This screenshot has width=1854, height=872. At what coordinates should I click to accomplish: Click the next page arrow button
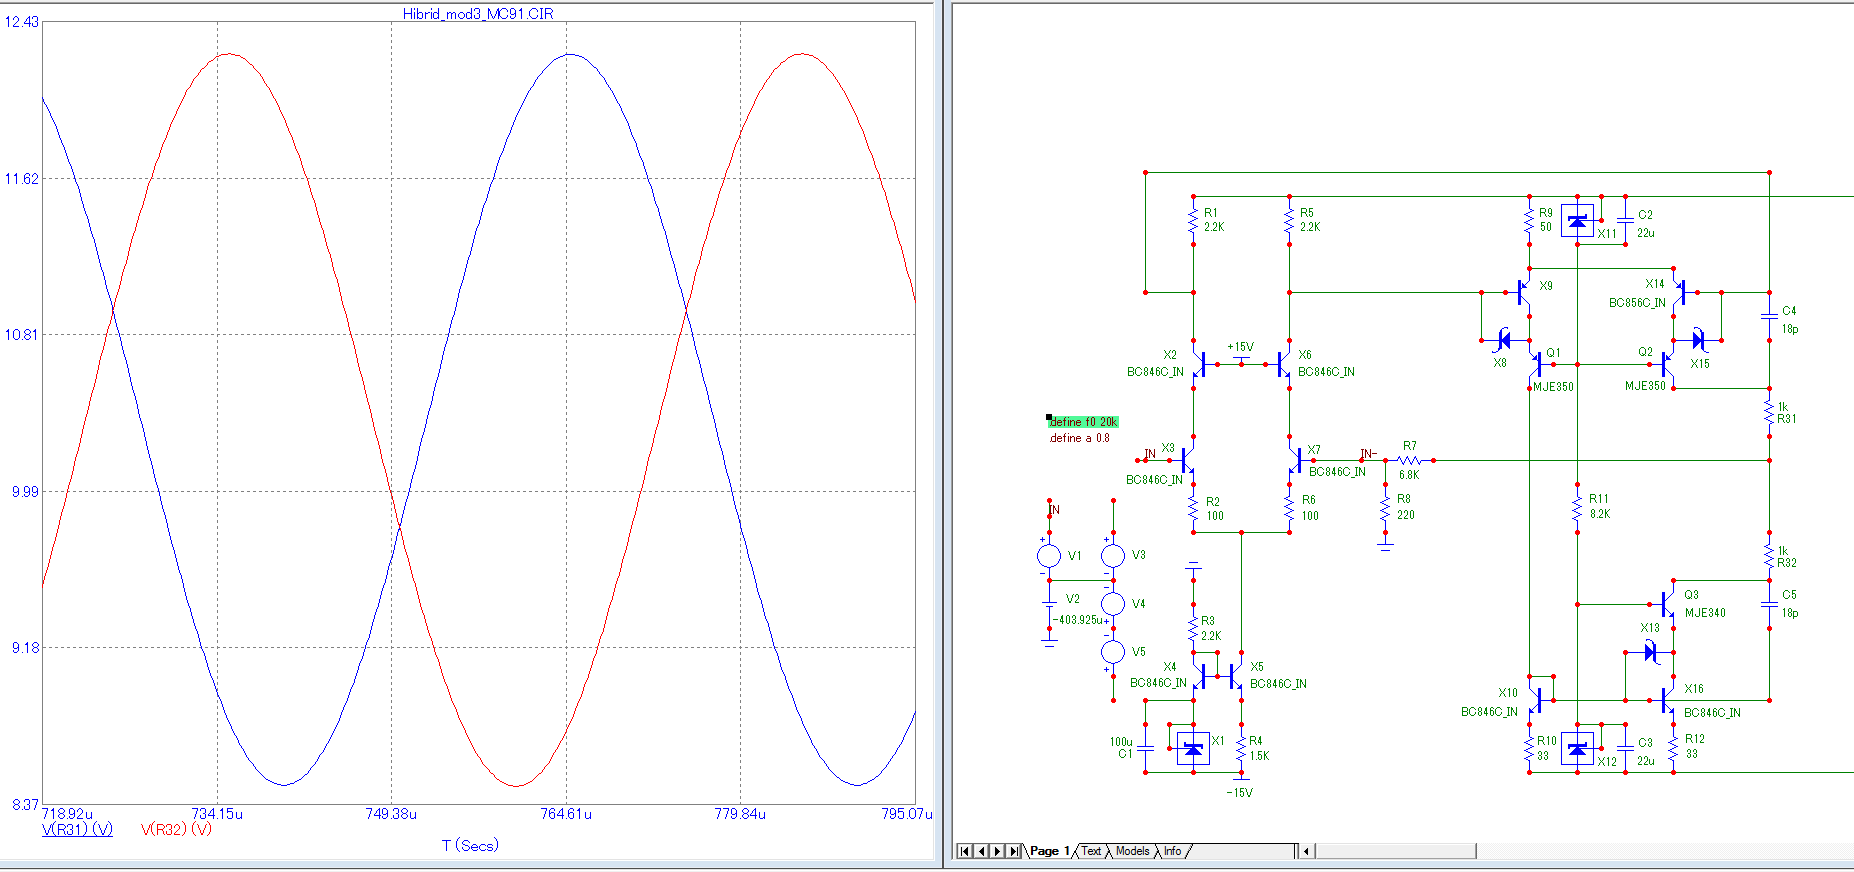[997, 851]
